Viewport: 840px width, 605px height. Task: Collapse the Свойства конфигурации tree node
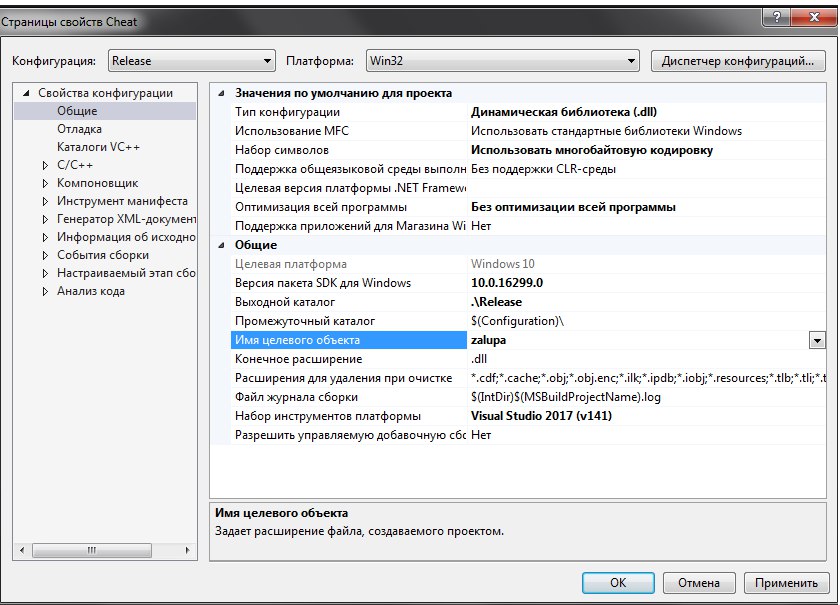click(x=26, y=93)
